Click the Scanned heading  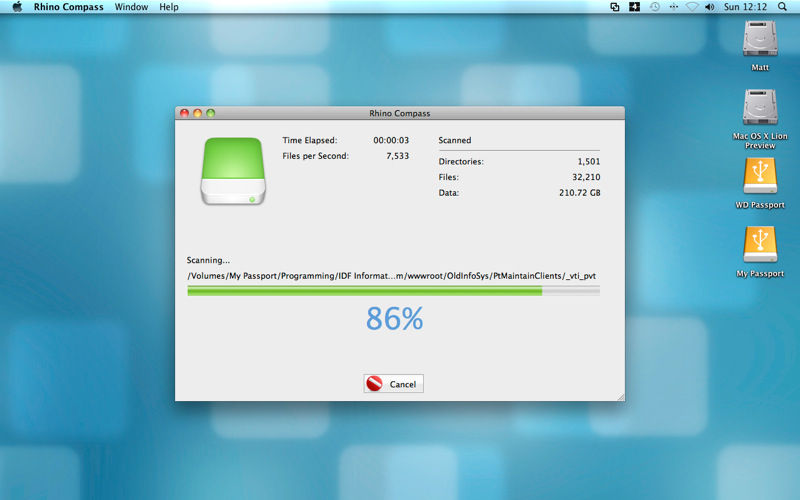click(455, 140)
